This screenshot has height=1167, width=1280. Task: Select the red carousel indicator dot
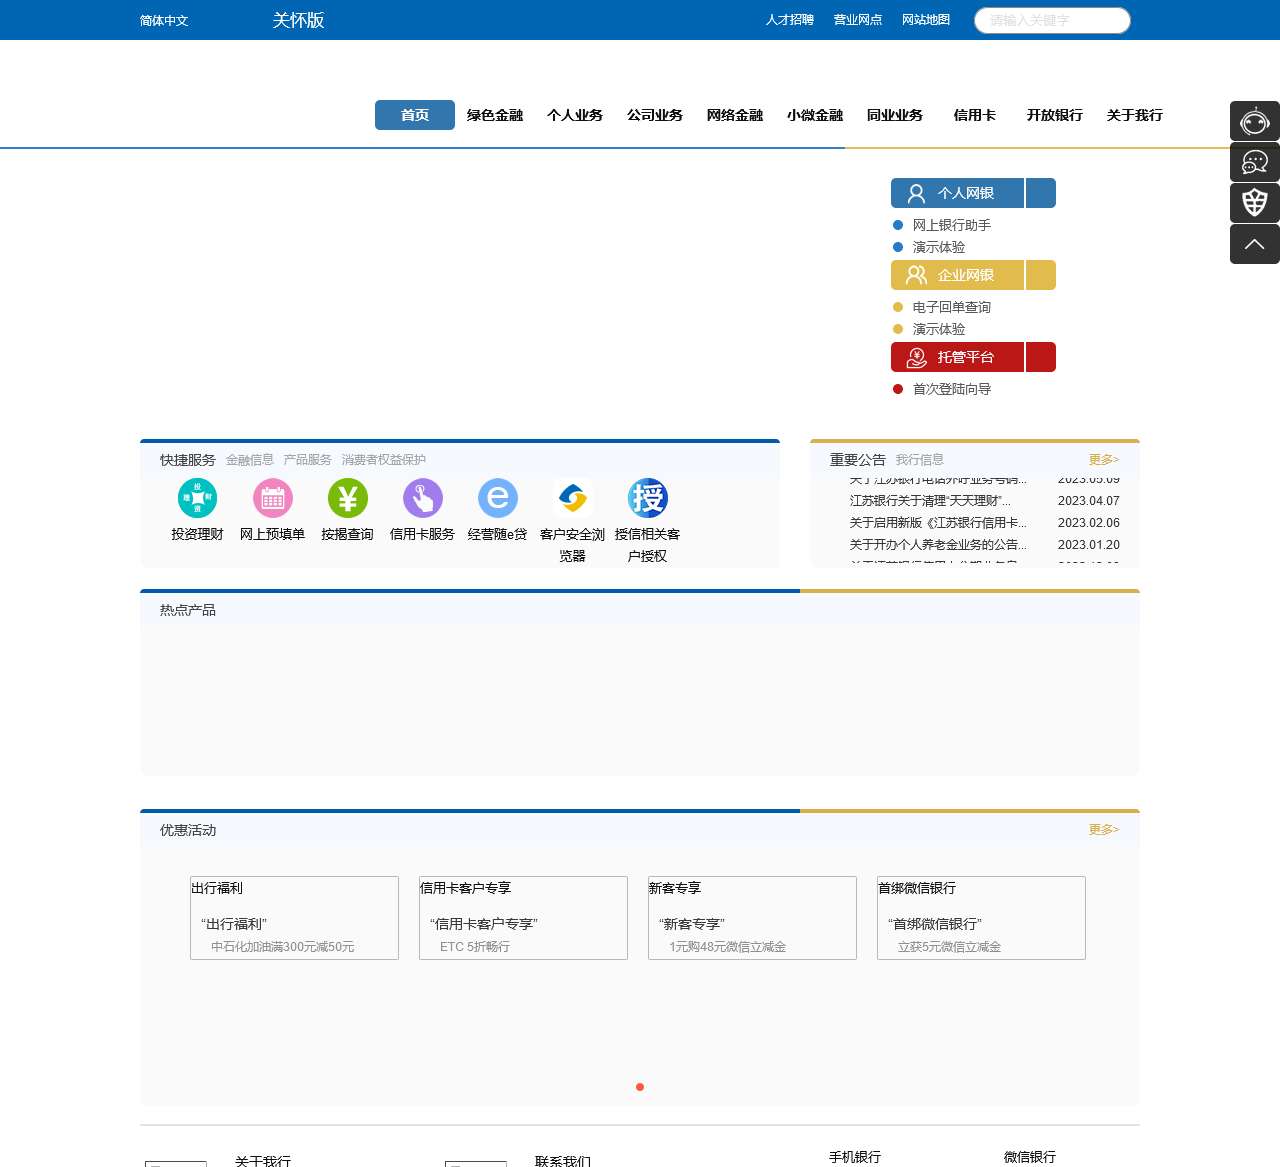click(640, 1087)
